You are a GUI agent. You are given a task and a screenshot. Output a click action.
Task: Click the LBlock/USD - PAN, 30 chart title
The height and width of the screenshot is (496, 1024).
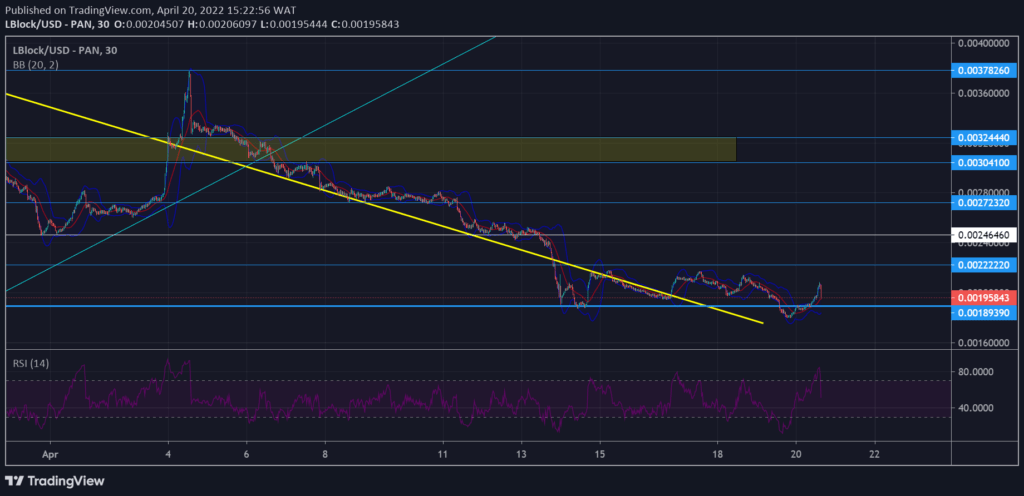coord(65,50)
